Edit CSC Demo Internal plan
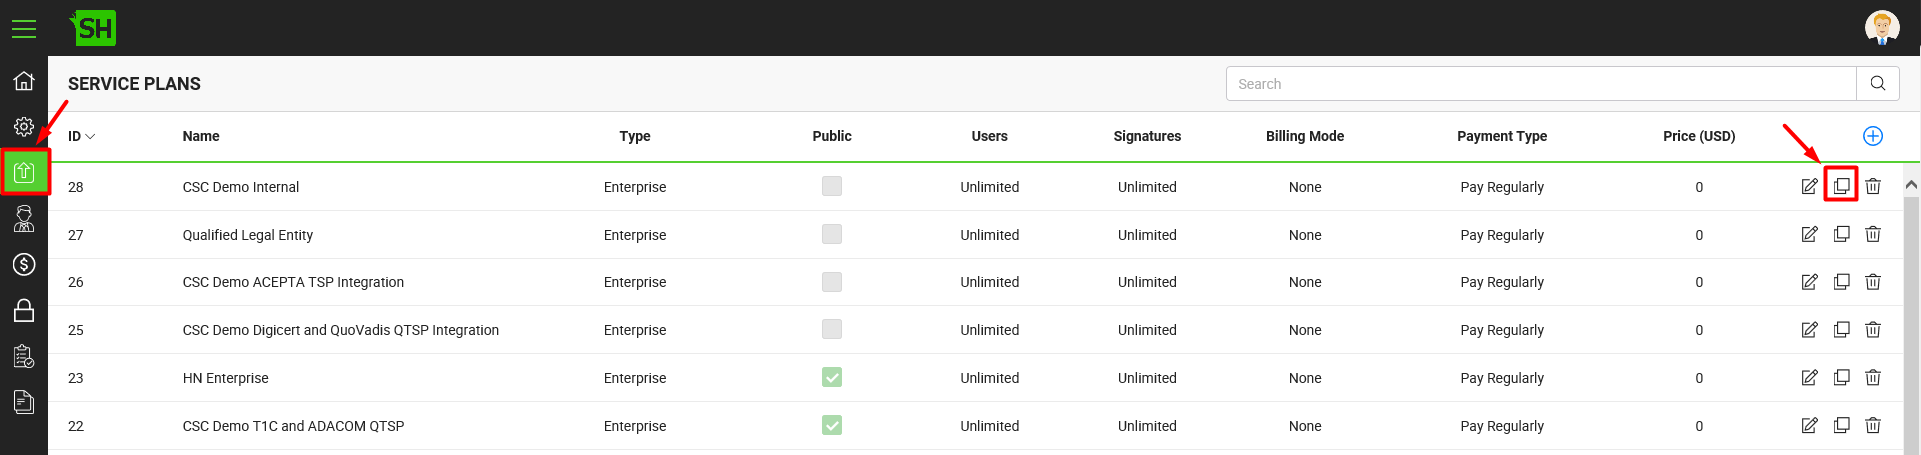The height and width of the screenshot is (455, 1921). point(1809,186)
